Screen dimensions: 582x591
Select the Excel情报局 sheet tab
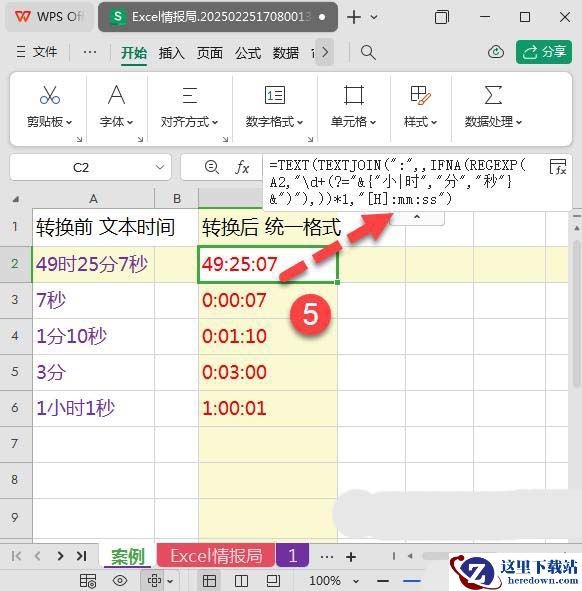coord(216,556)
